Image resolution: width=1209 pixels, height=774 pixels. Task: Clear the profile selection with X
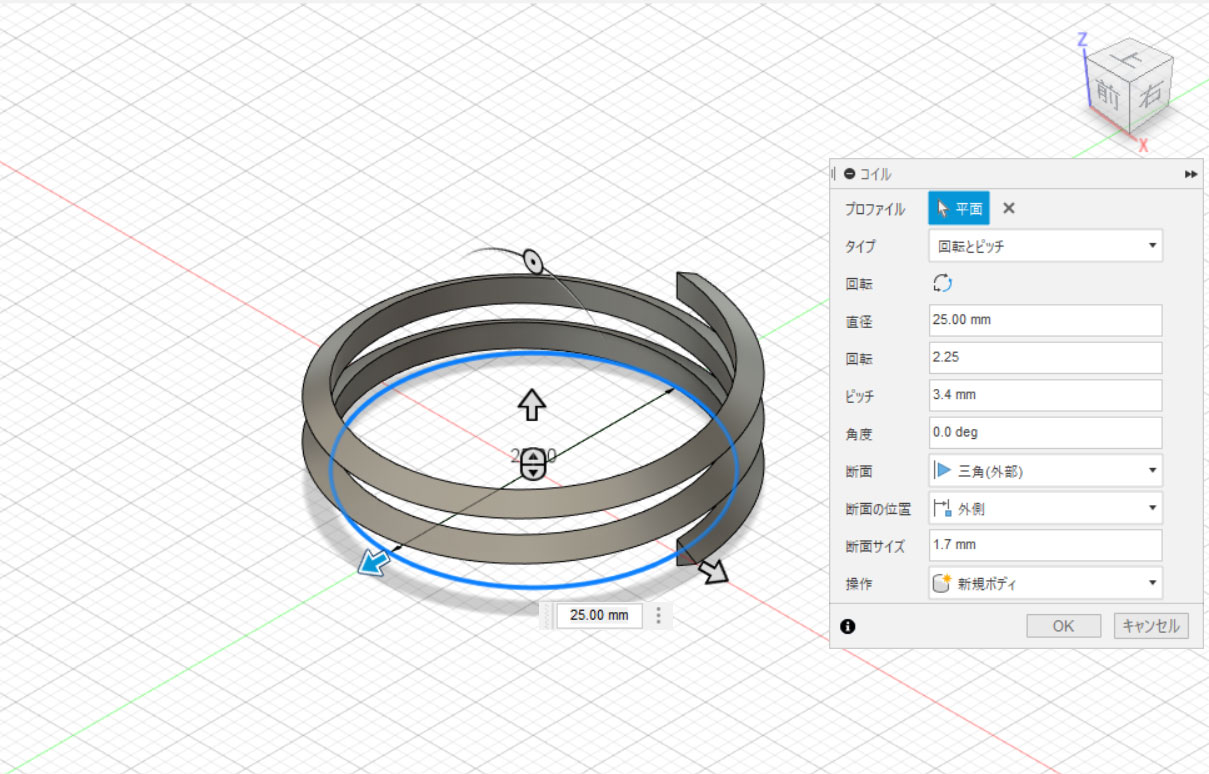point(1009,208)
